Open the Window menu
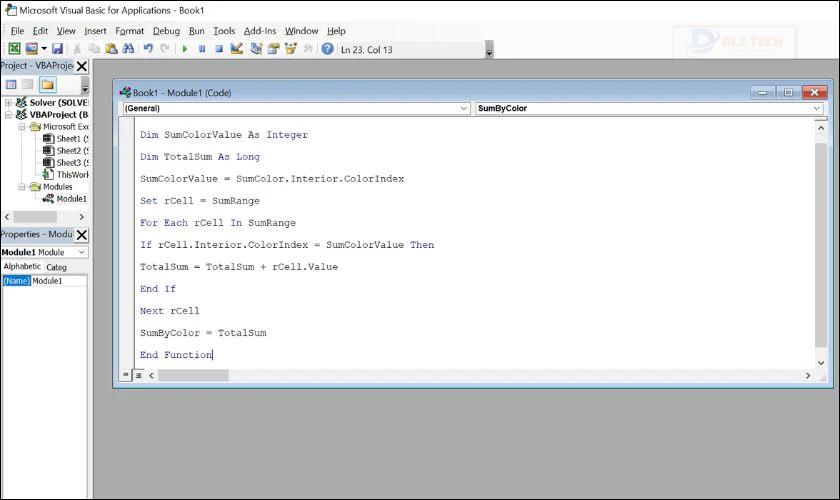Screen dimensions: 840x500 [x=301, y=31]
